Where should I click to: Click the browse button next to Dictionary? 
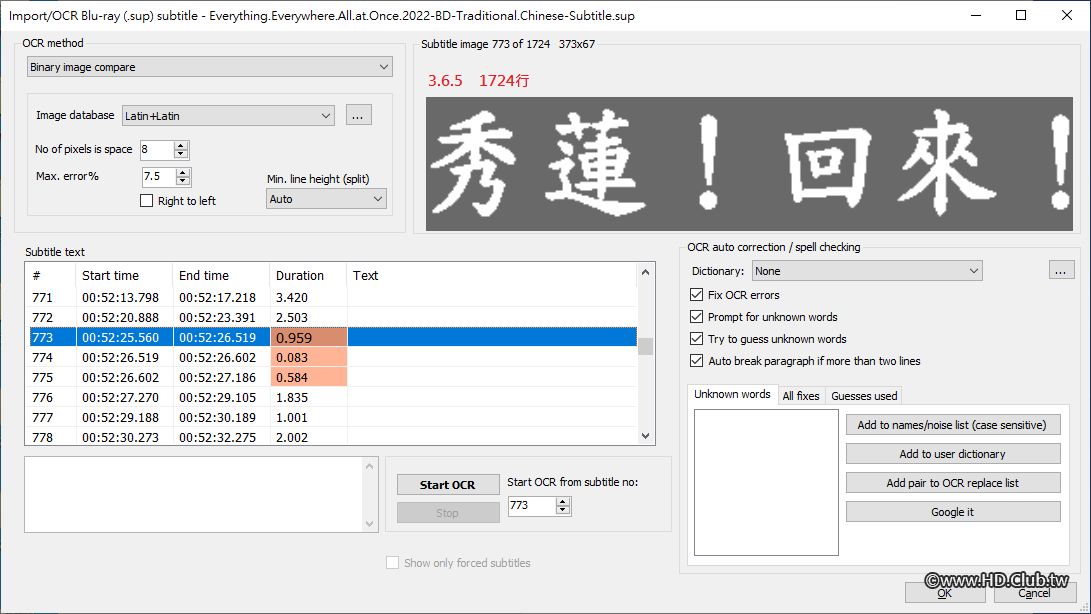pyautogui.click(x=1061, y=271)
